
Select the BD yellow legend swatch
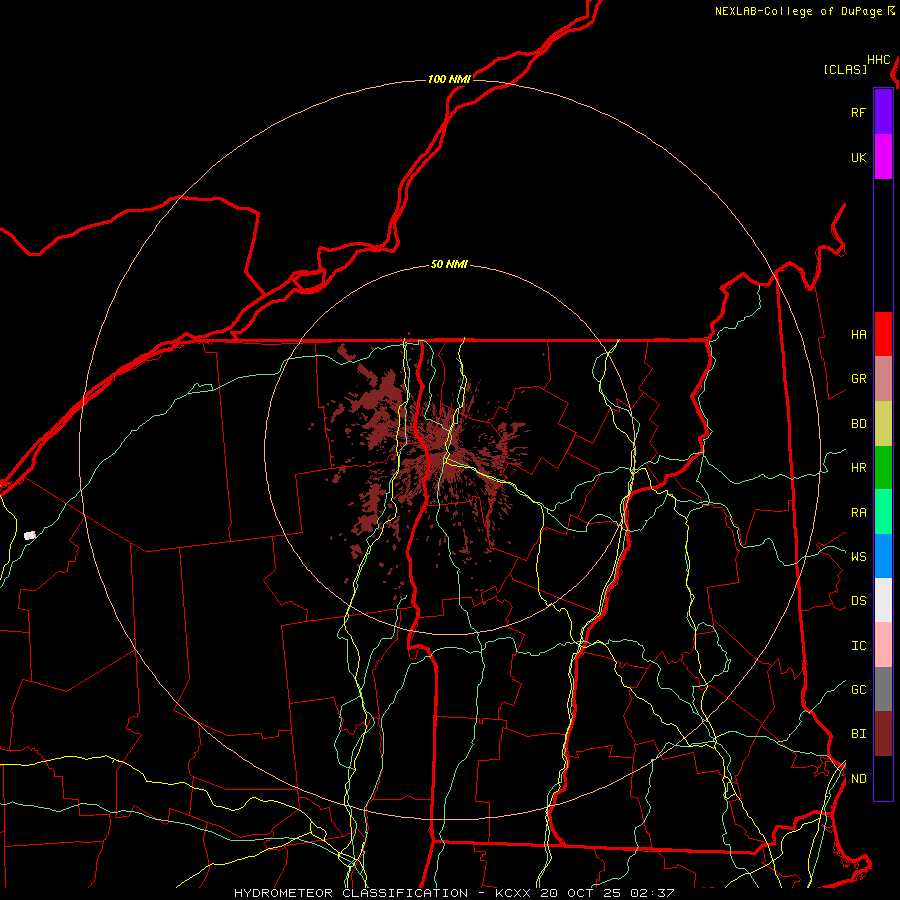883,424
